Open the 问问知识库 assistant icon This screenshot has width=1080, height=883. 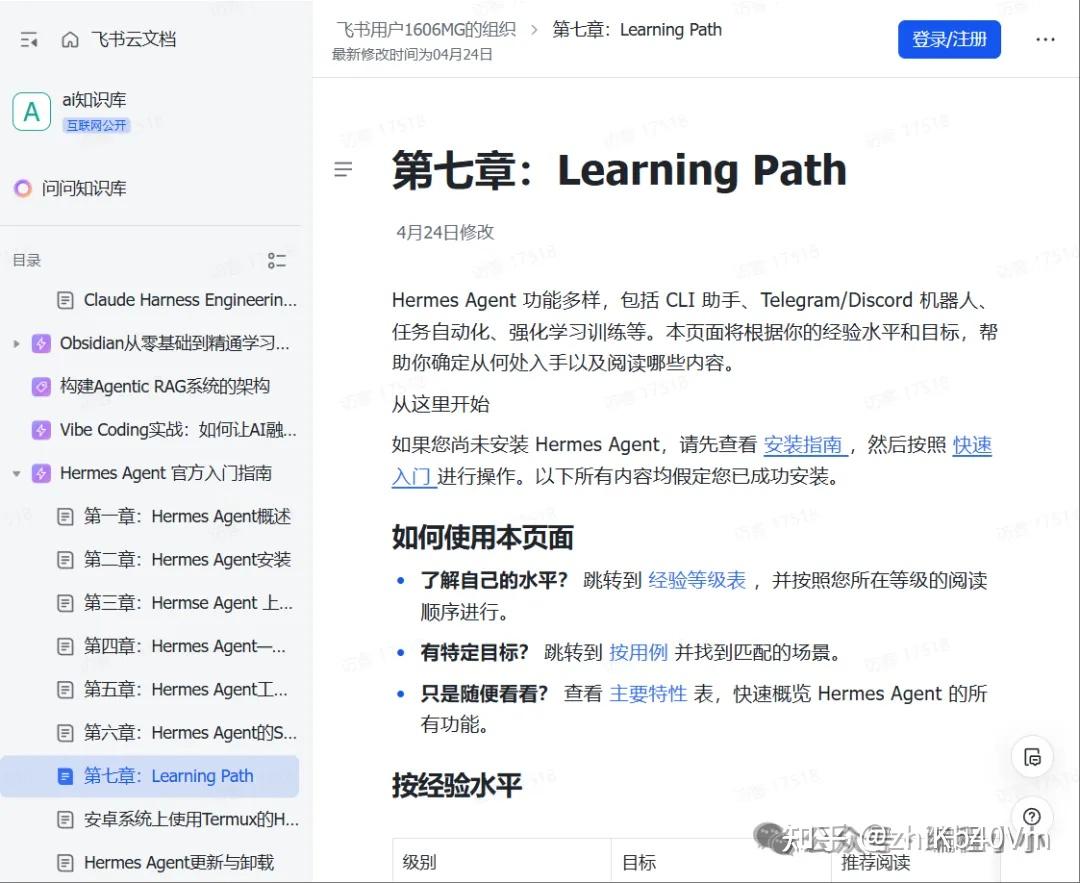pyautogui.click(x=23, y=188)
